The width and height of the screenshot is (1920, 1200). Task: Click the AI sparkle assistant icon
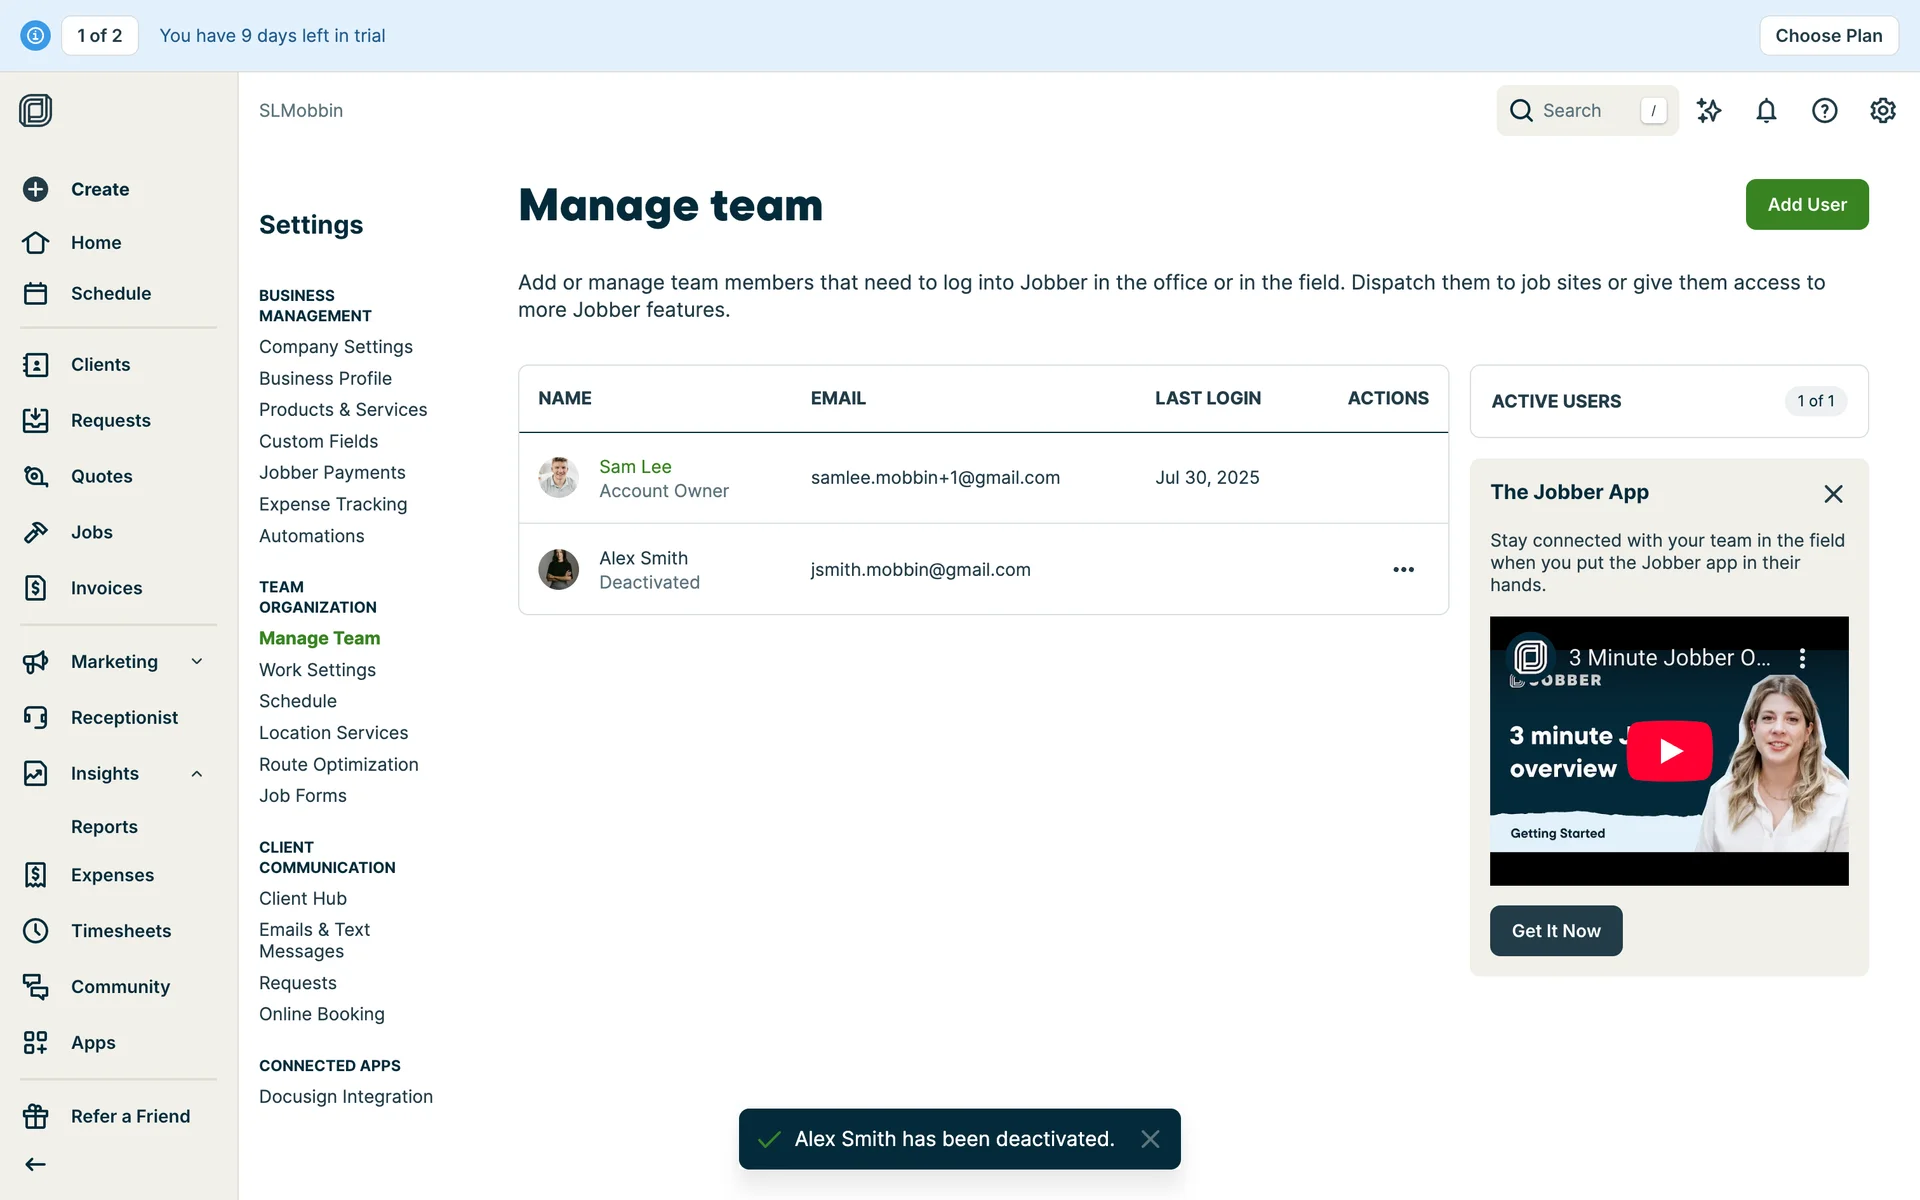(1708, 110)
